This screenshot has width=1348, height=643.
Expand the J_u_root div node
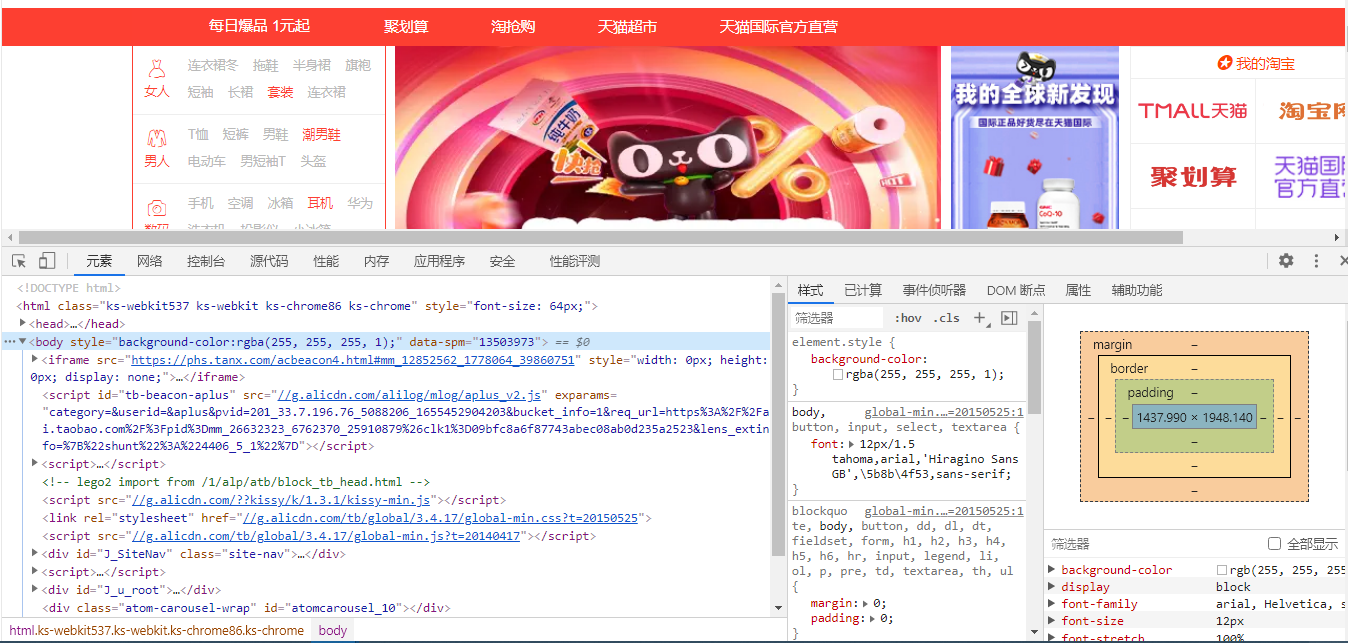click(36, 589)
